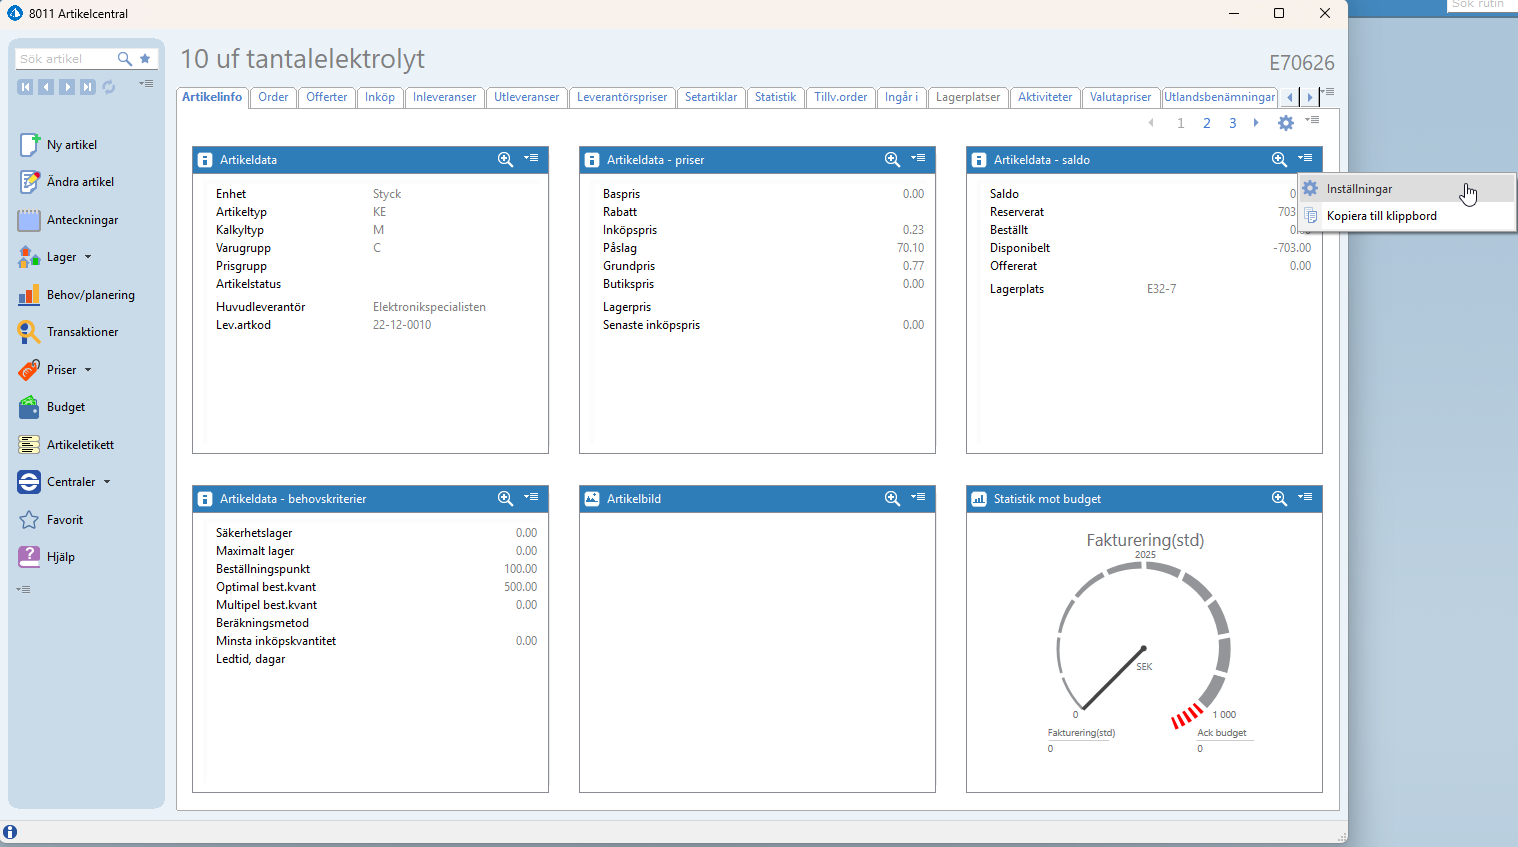Select Inställningar from the context menu

pos(1359,189)
